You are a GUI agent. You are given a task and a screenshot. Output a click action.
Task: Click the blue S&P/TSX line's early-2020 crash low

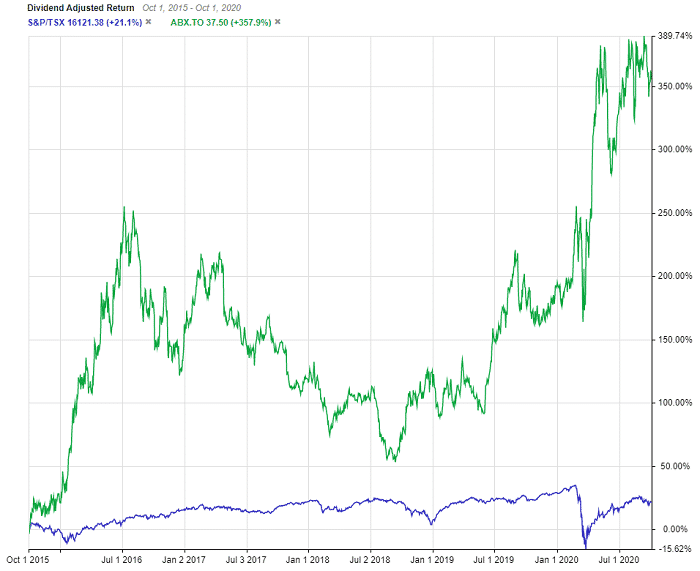click(585, 545)
